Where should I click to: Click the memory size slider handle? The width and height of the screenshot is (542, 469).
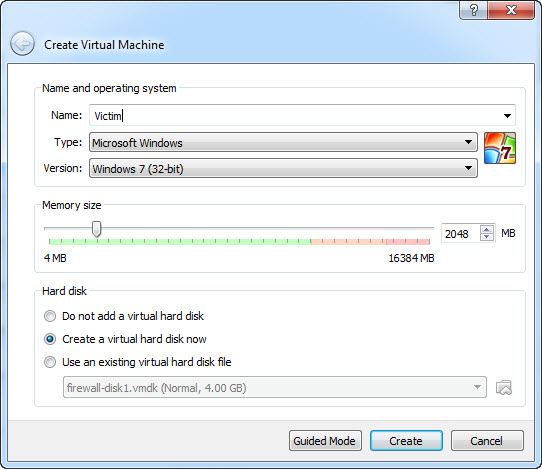coord(97,229)
